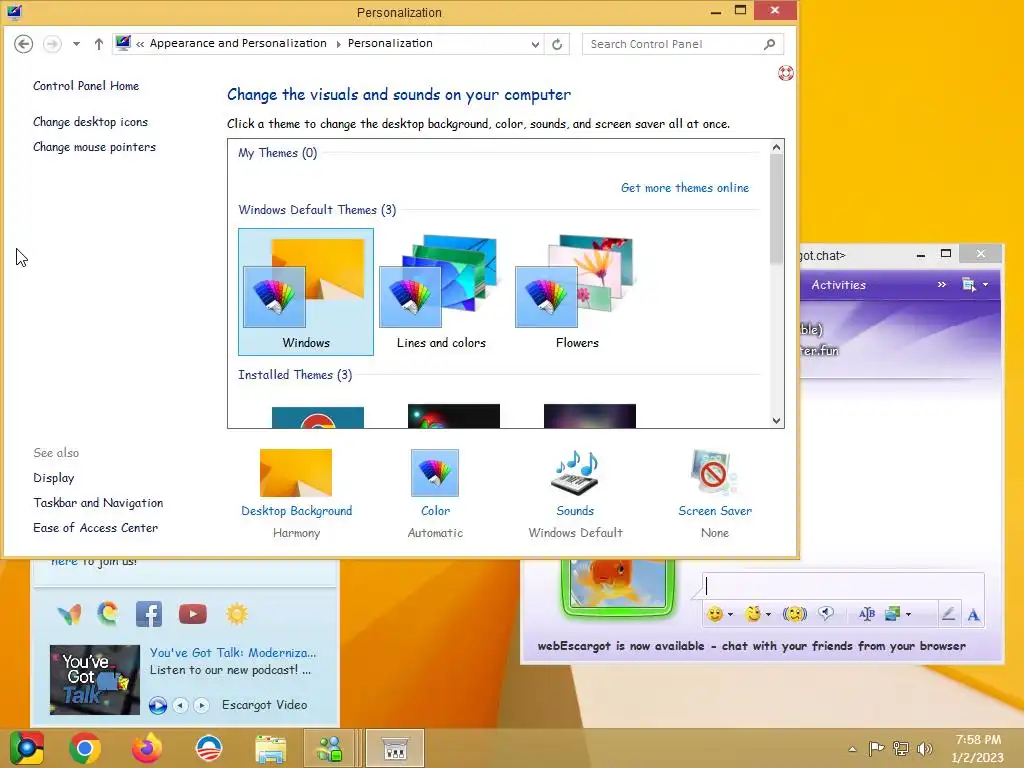
Task: Open Display under See also
Action: [x=54, y=478]
